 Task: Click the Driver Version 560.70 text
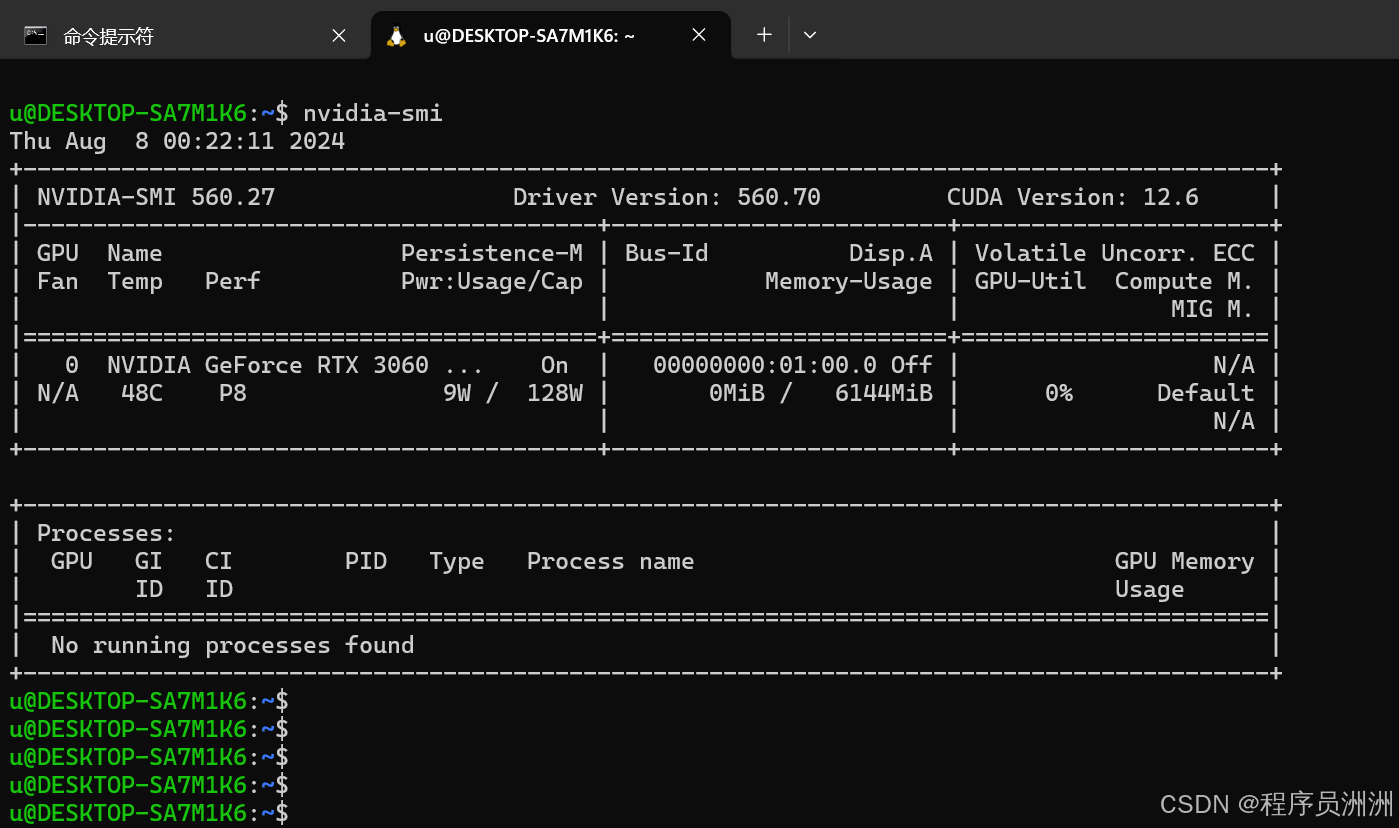pyautogui.click(x=665, y=196)
